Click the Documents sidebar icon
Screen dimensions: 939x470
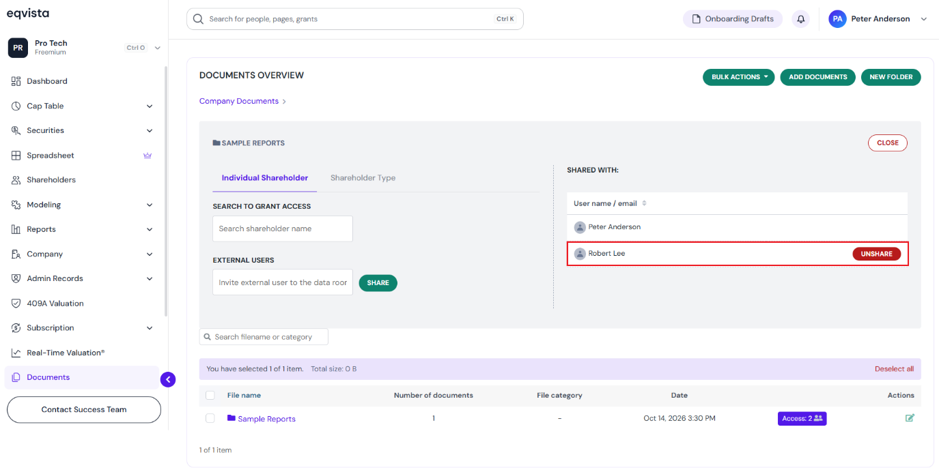coord(16,378)
